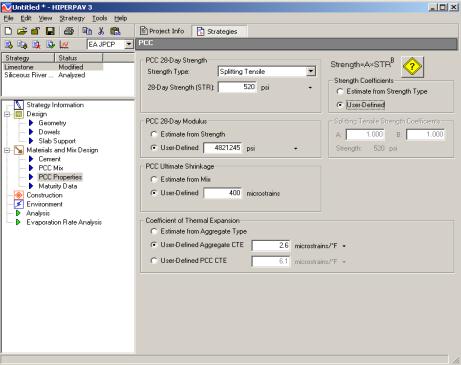Click the Construction icon in tree
This screenshot has height=365, width=461.
pos(19,195)
